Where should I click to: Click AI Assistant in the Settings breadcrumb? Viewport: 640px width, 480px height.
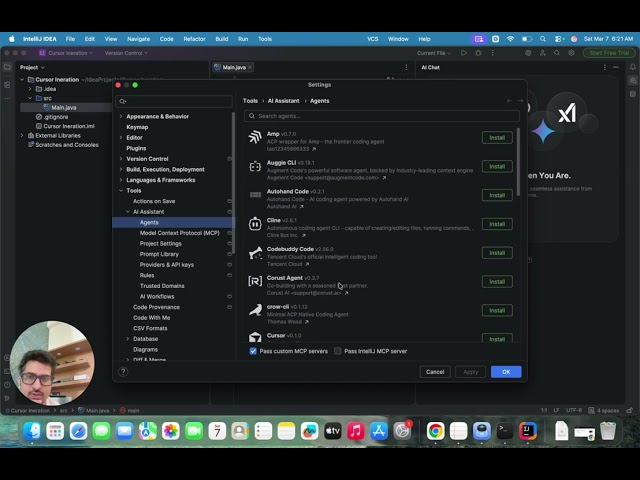[283, 101]
